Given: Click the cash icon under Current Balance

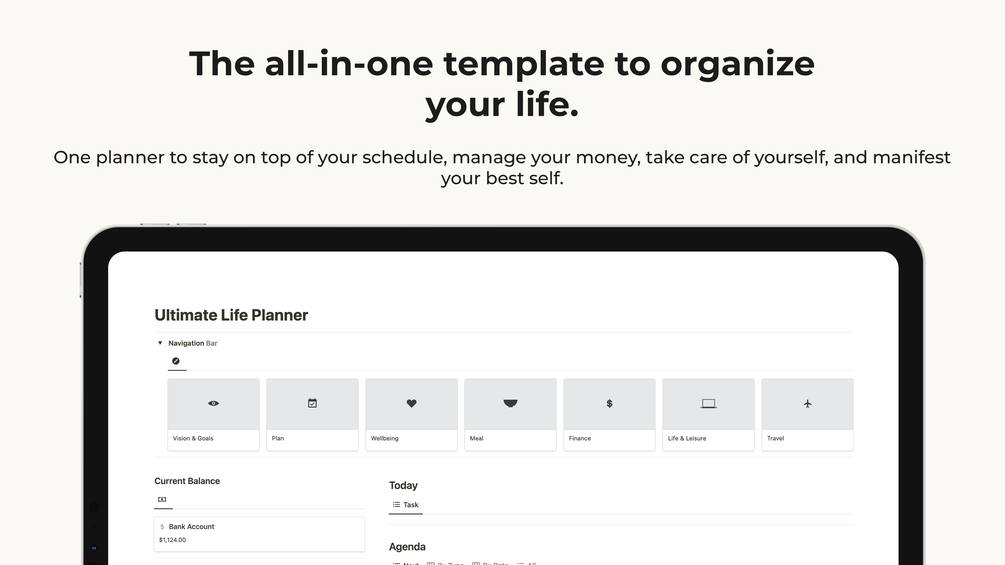Looking at the screenshot, I should click(x=162, y=499).
